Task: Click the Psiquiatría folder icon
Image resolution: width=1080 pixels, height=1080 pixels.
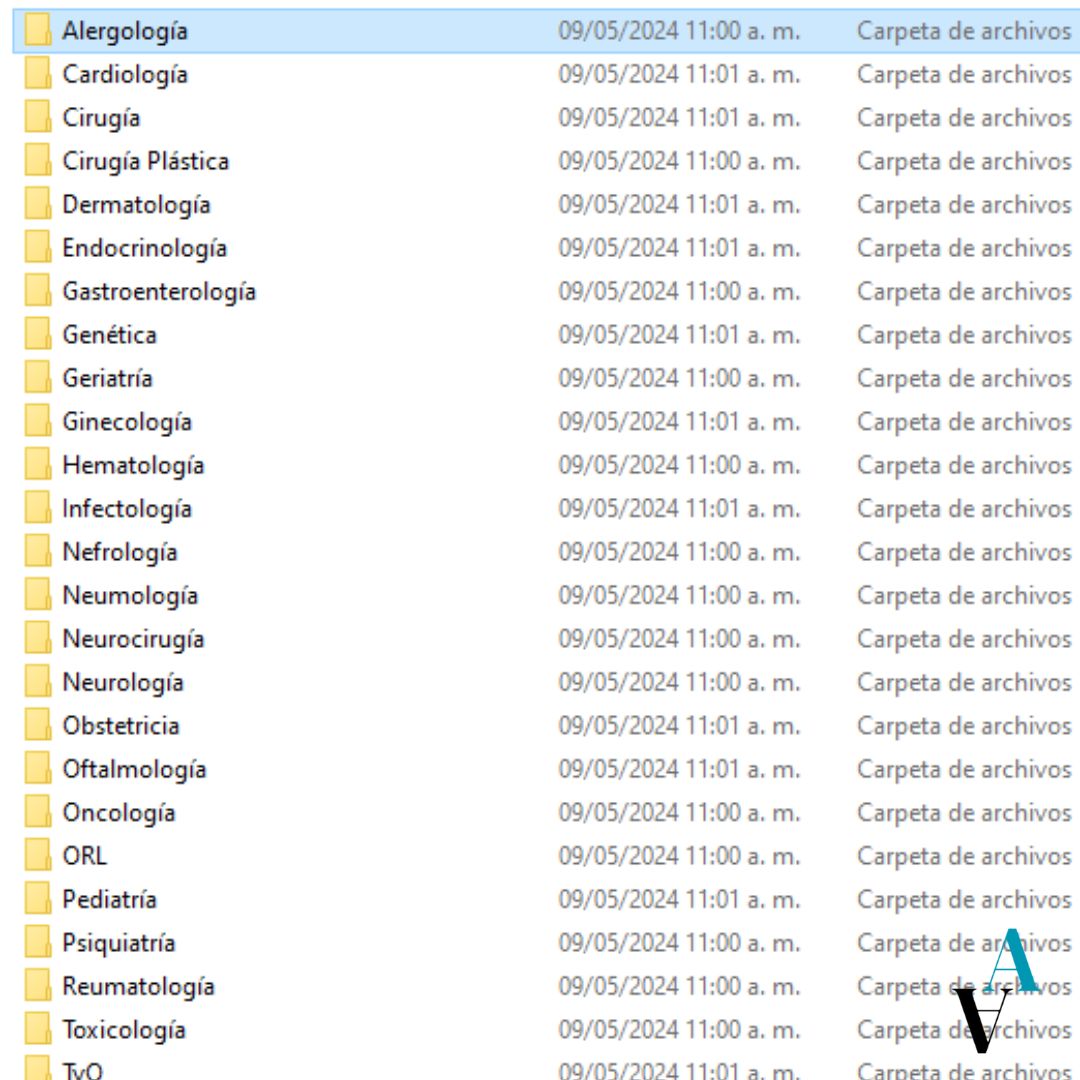Action: pos(38,943)
